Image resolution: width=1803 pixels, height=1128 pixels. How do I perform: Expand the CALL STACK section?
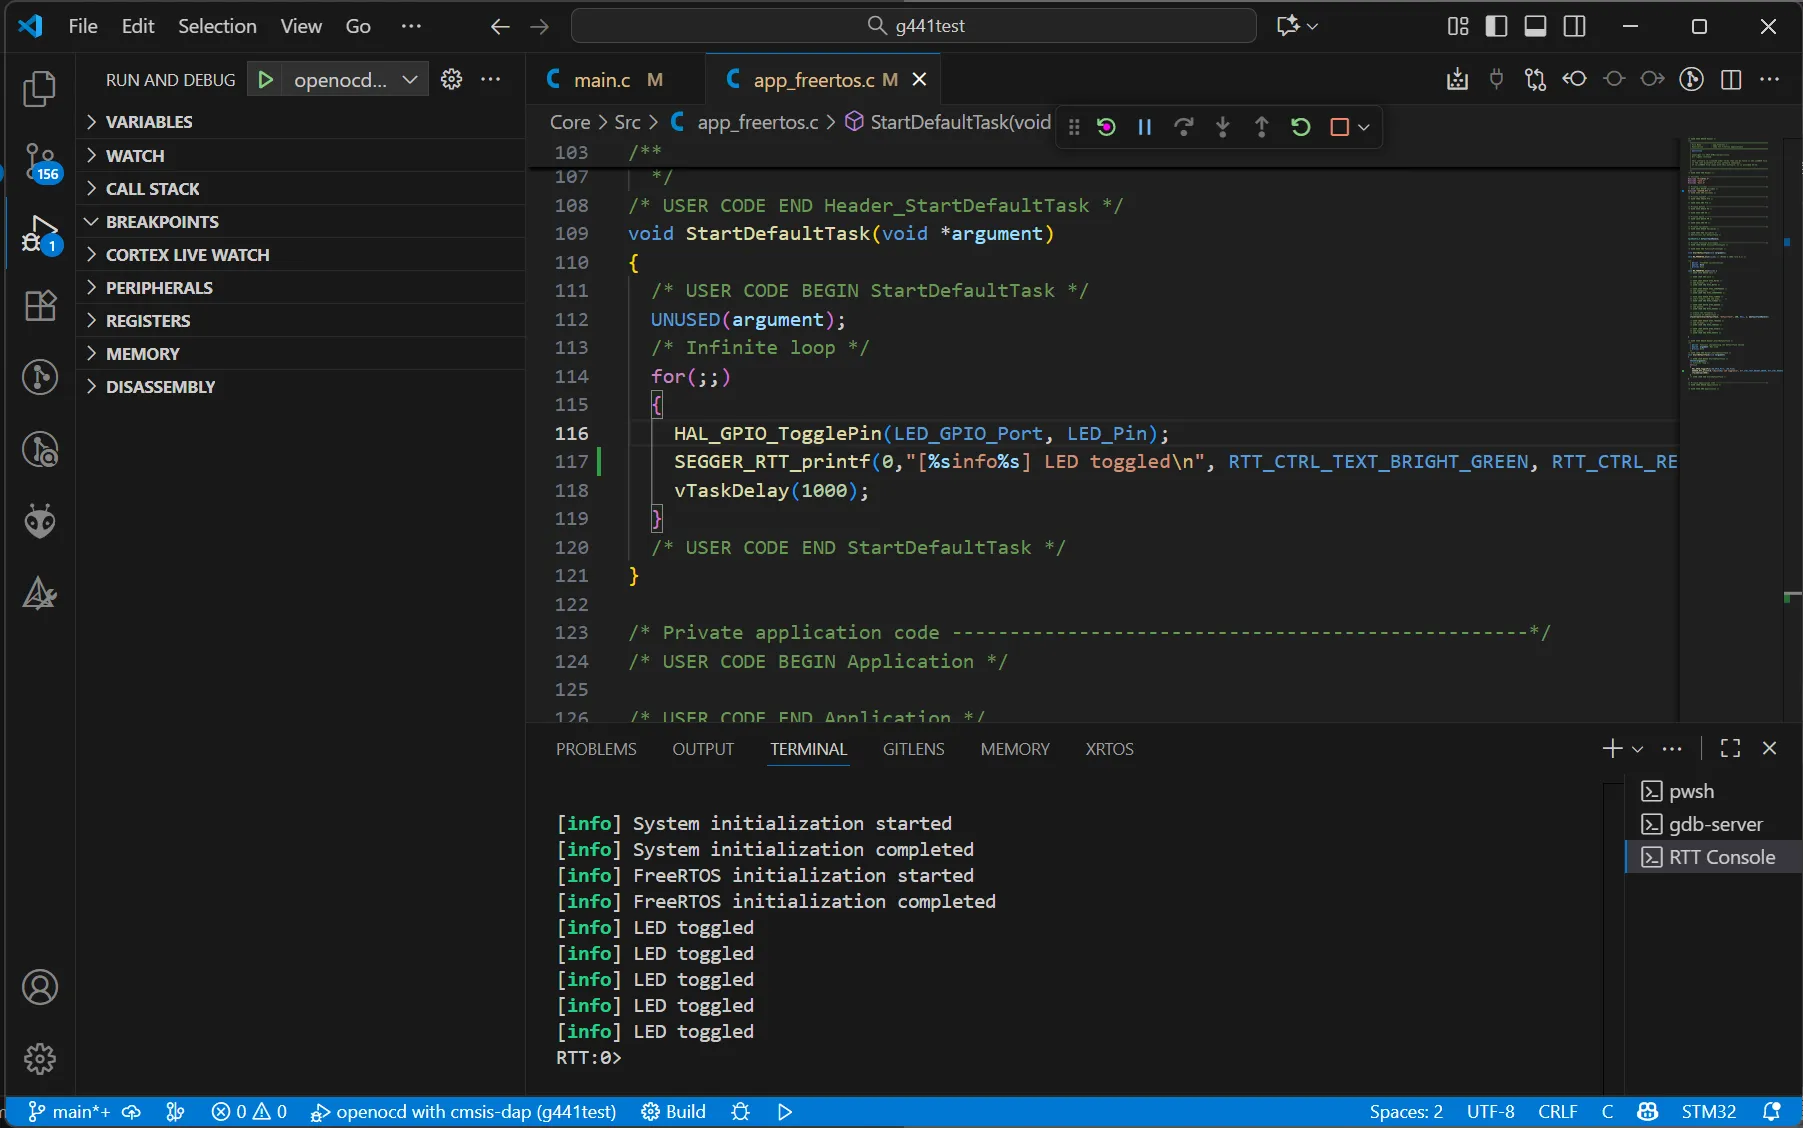(301, 189)
